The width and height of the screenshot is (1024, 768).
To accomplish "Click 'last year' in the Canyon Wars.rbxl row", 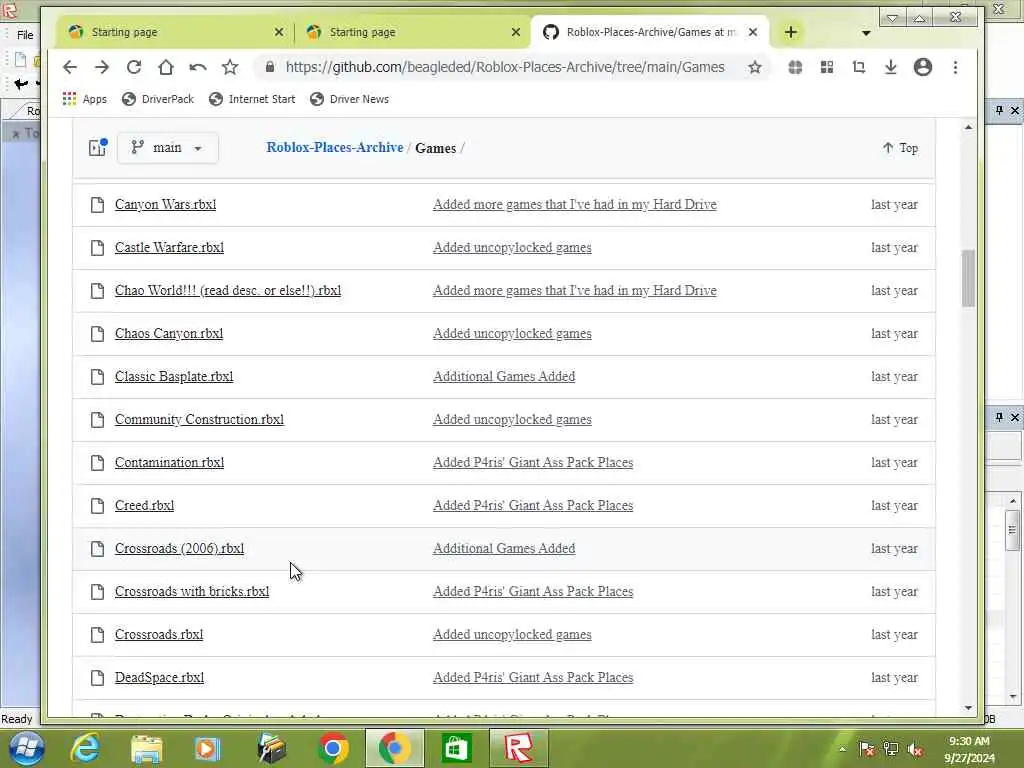I will click(x=894, y=204).
